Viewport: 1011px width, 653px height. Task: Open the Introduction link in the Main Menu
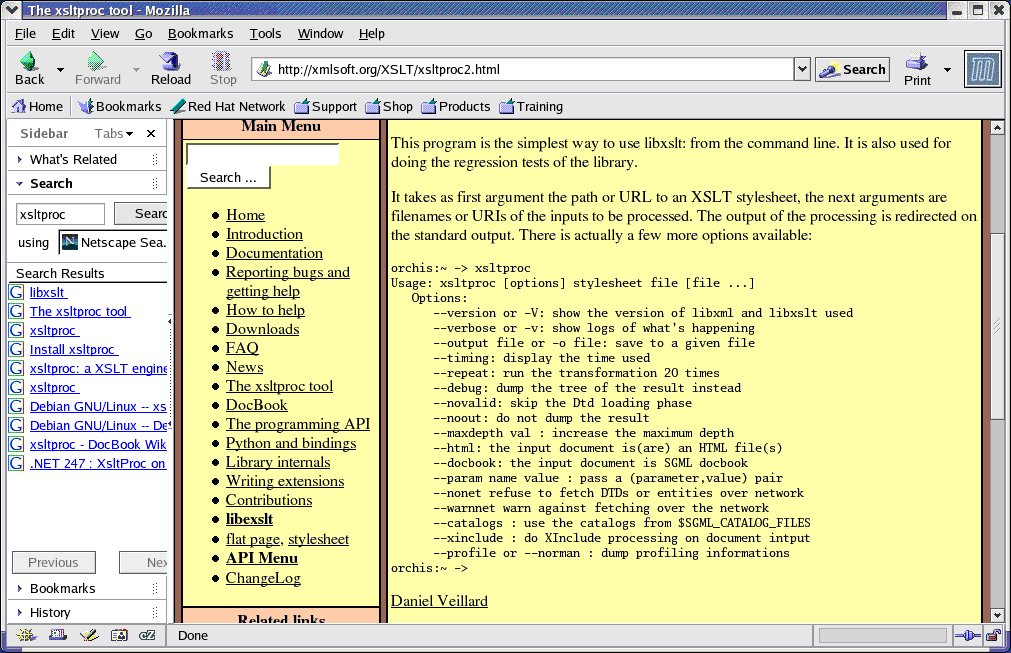point(264,234)
